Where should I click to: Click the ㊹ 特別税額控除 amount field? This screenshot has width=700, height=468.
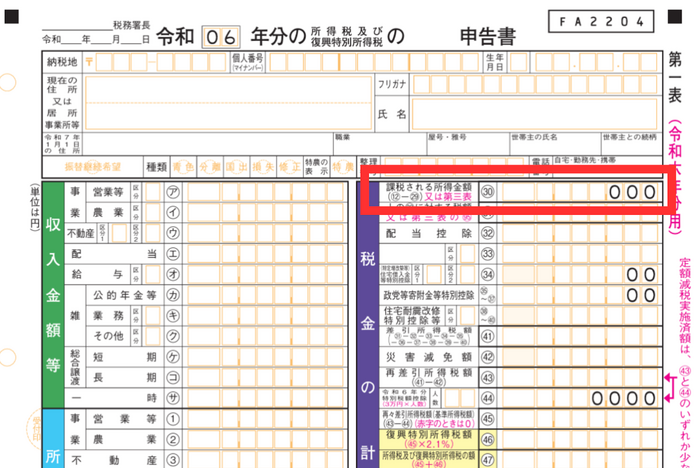coord(580,398)
